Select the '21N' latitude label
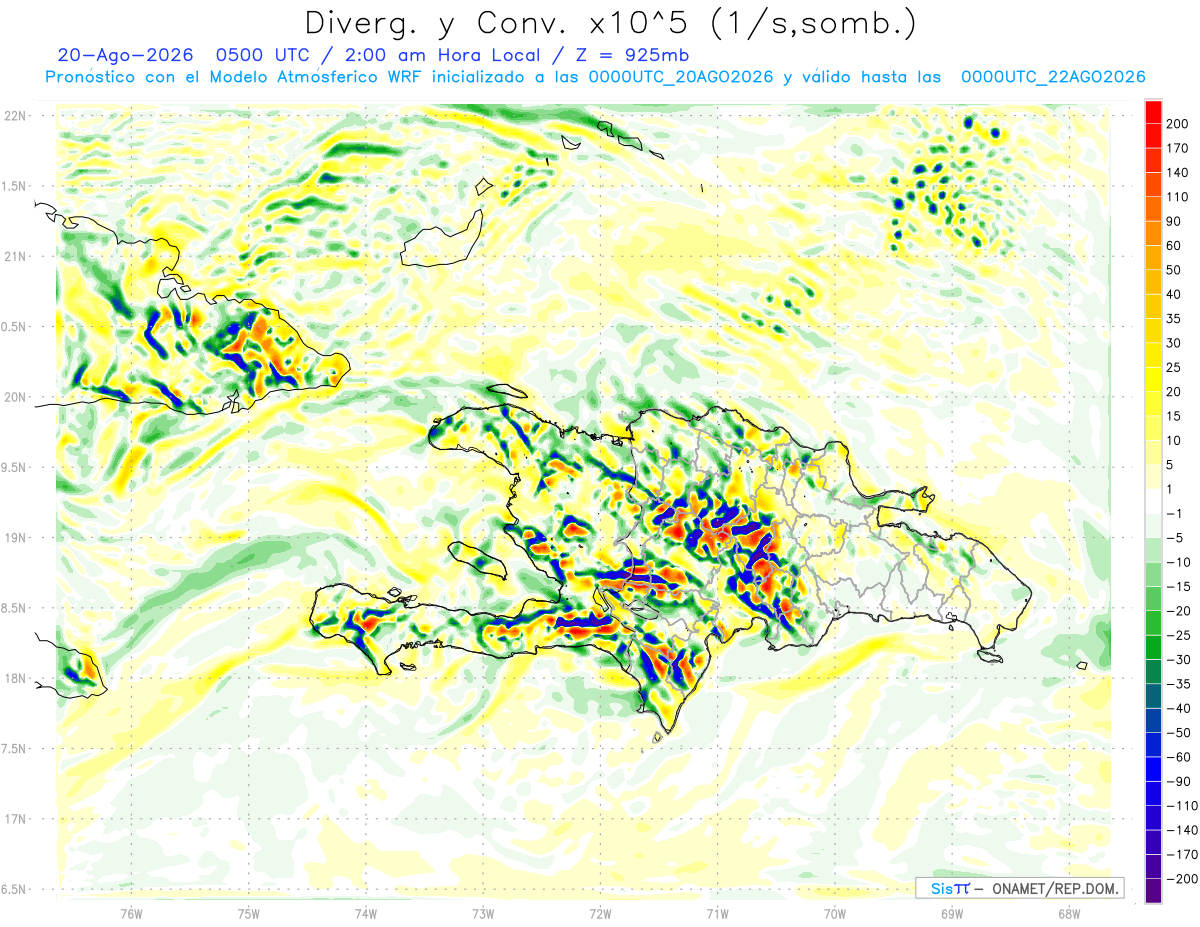 tap(14, 256)
